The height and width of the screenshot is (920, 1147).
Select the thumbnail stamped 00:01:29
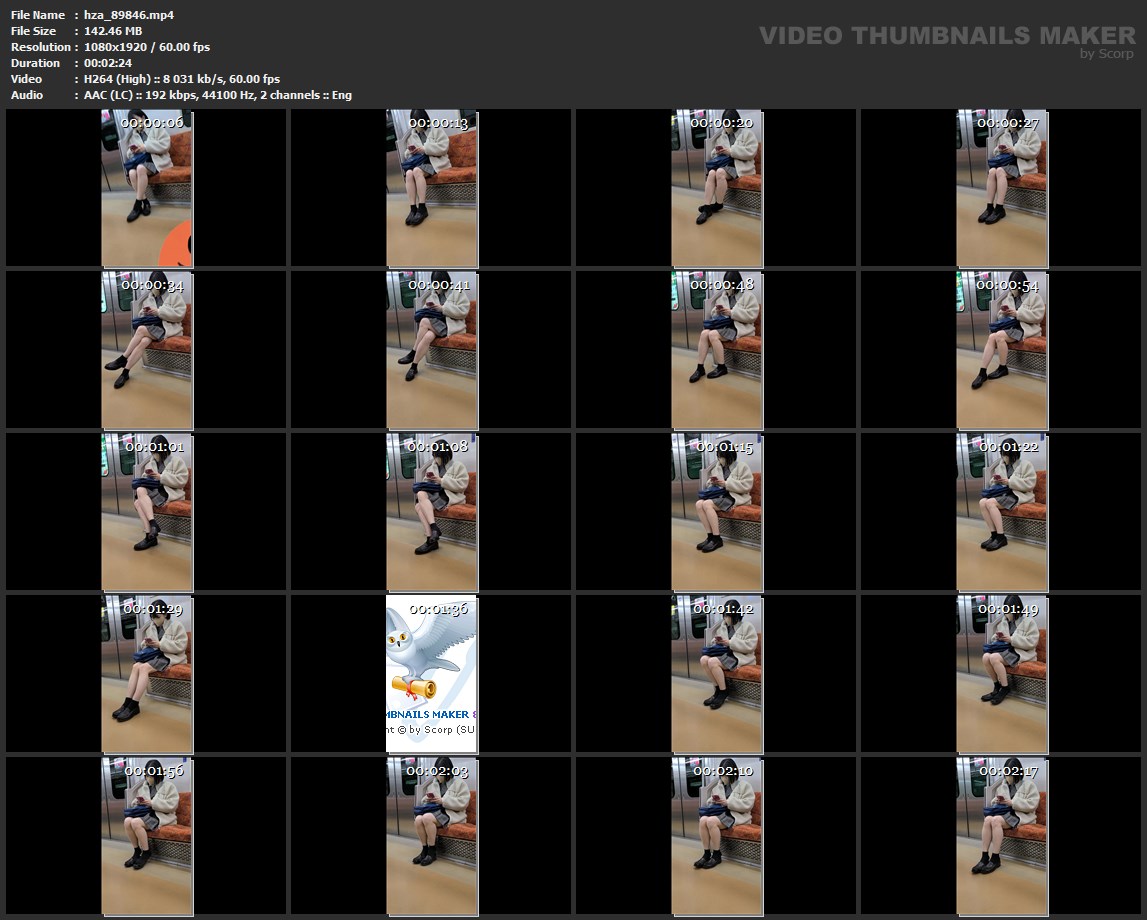147,674
